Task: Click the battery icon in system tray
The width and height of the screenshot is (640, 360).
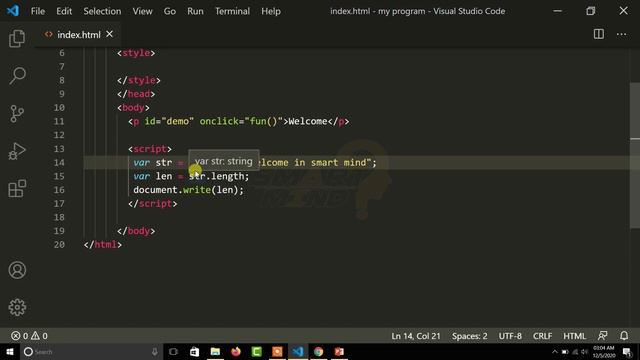Action: pos(565,351)
